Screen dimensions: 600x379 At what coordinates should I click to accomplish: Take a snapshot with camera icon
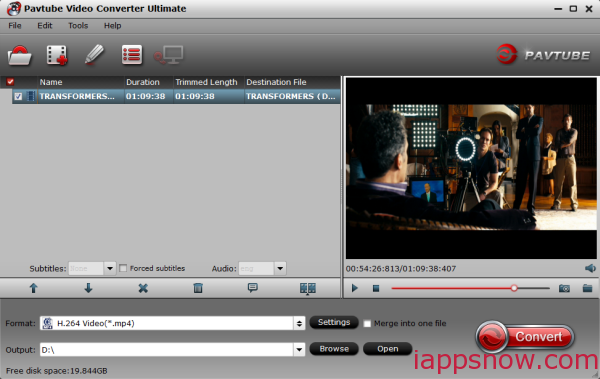click(564, 288)
